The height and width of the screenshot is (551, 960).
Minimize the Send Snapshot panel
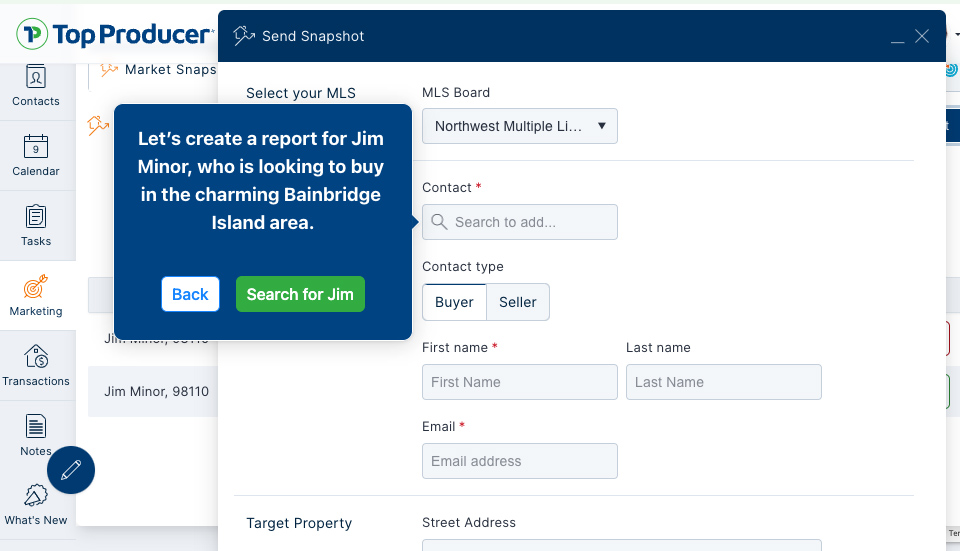point(898,37)
